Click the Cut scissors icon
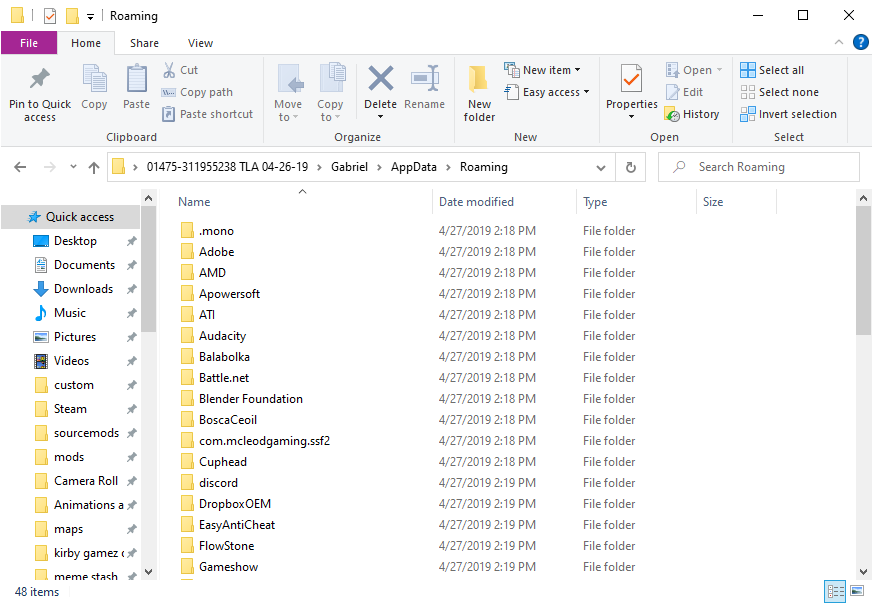Viewport: 873px width, 604px height. tap(169, 70)
